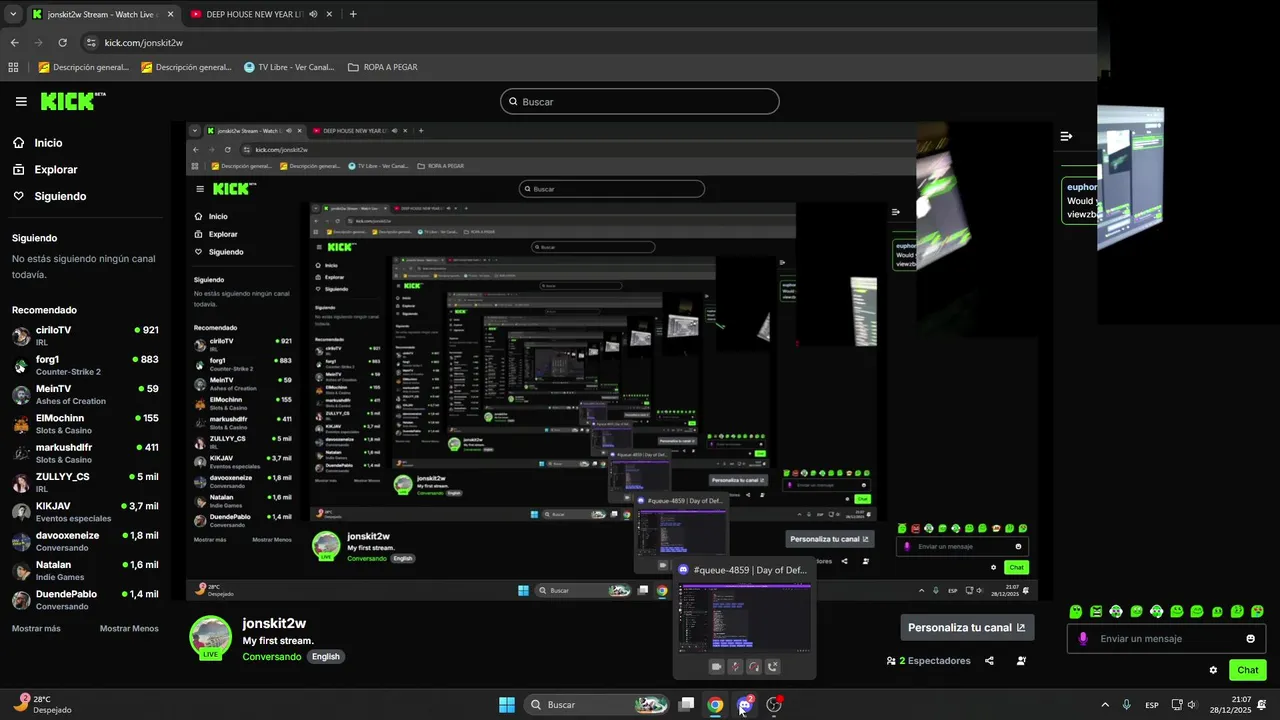Open davooxeneize recommended channel
This screenshot has height=720, width=1280.
(x=85, y=541)
